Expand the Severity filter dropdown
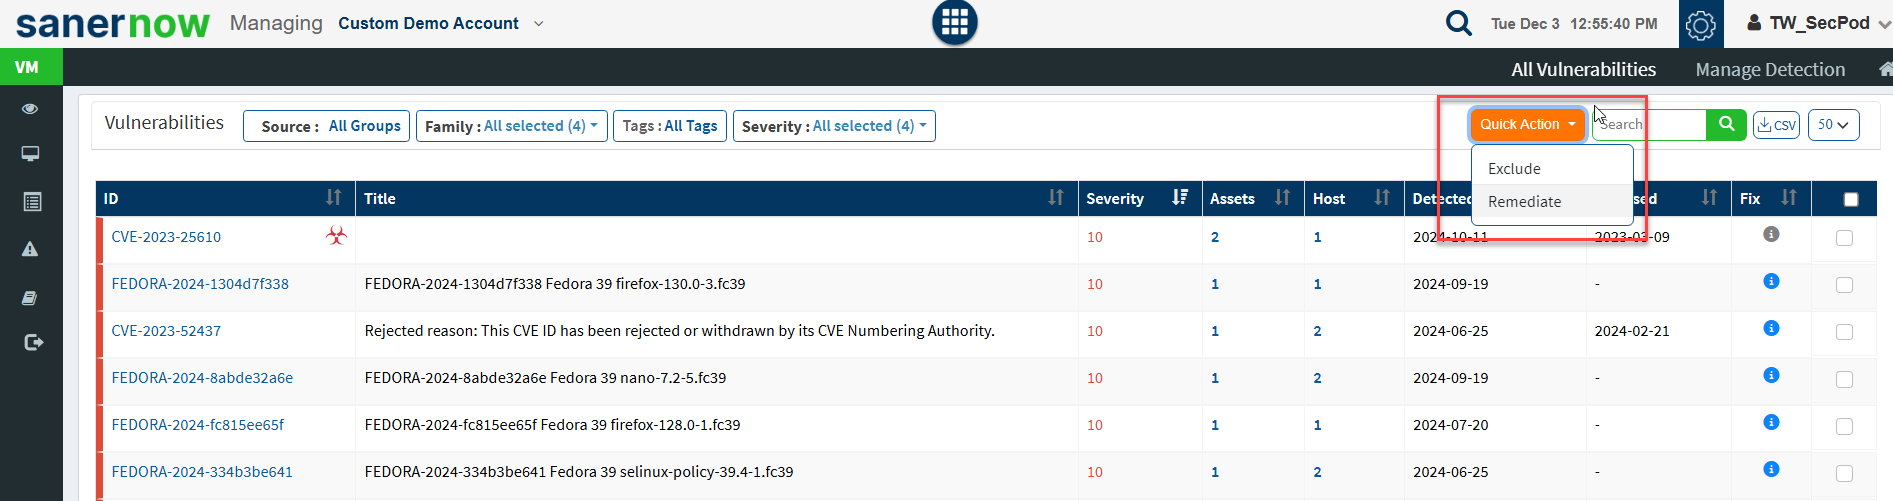The height and width of the screenshot is (501, 1893). (834, 126)
